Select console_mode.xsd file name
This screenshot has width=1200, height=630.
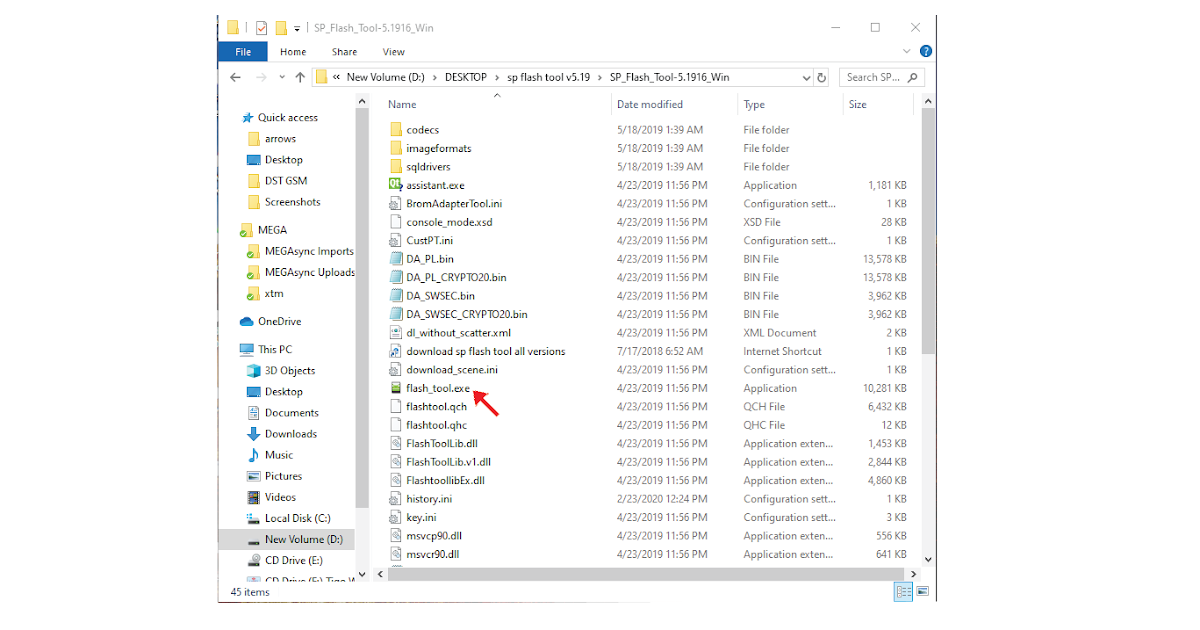coord(449,222)
